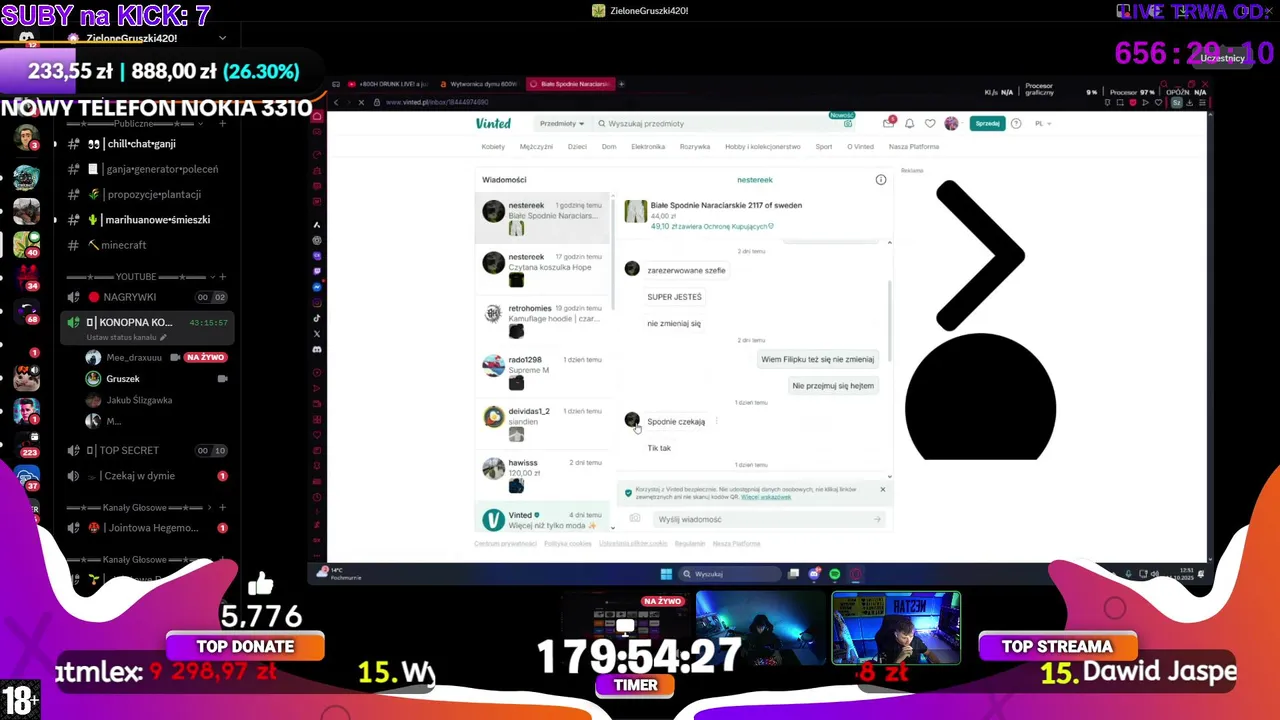
Task: Click the Windows Start button
Action: click(666, 574)
